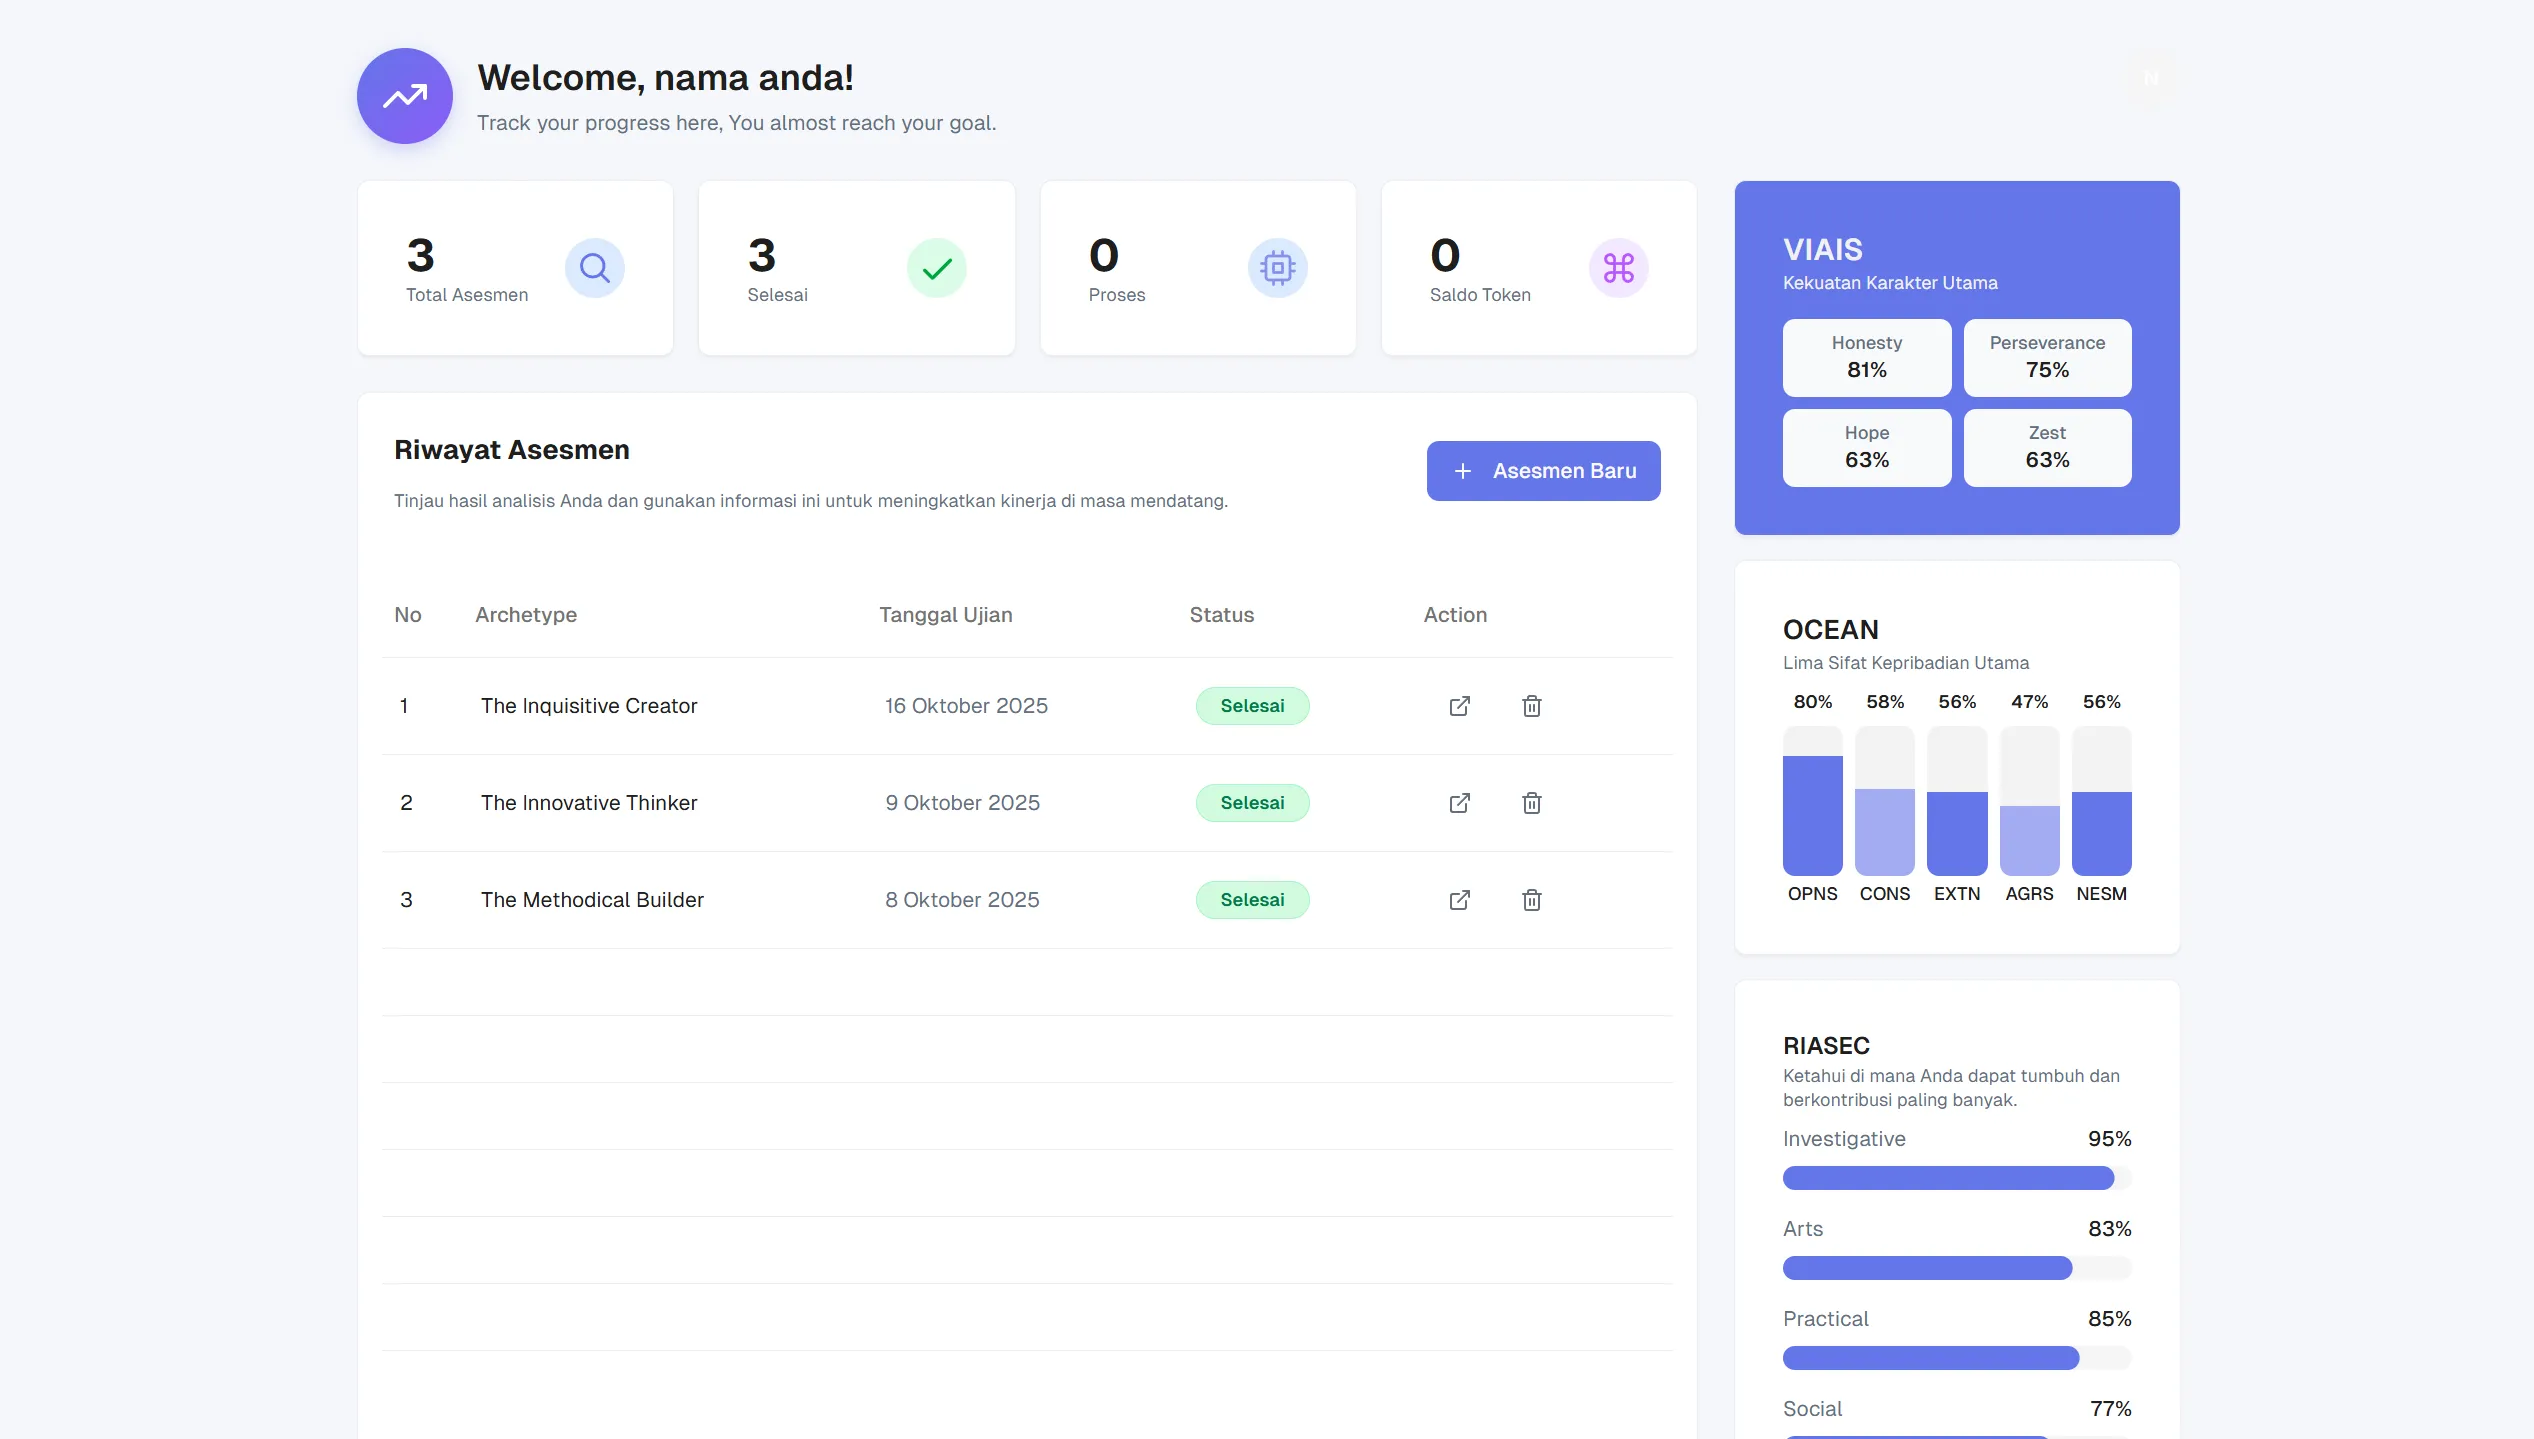Viewport: 2534px width, 1439px height.
Task: Click Selesai status badge for first row
Action: click(1252, 706)
